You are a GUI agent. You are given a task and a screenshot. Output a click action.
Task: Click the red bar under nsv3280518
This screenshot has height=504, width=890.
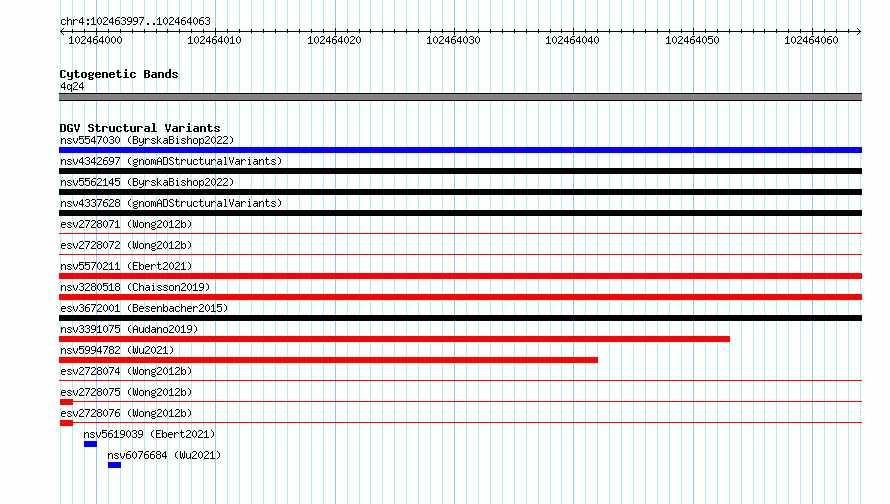point(460,297)
